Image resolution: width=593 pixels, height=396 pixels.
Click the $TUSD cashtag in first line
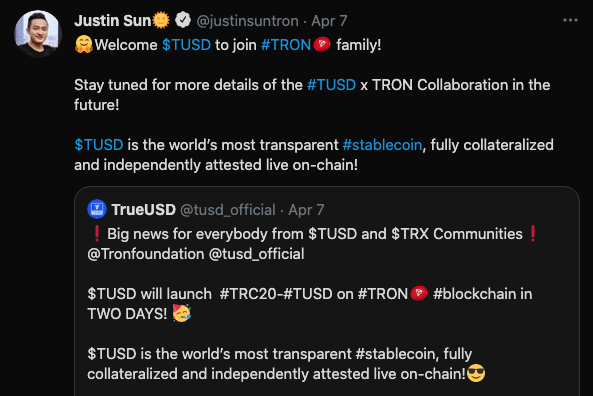tap(186, 45)
